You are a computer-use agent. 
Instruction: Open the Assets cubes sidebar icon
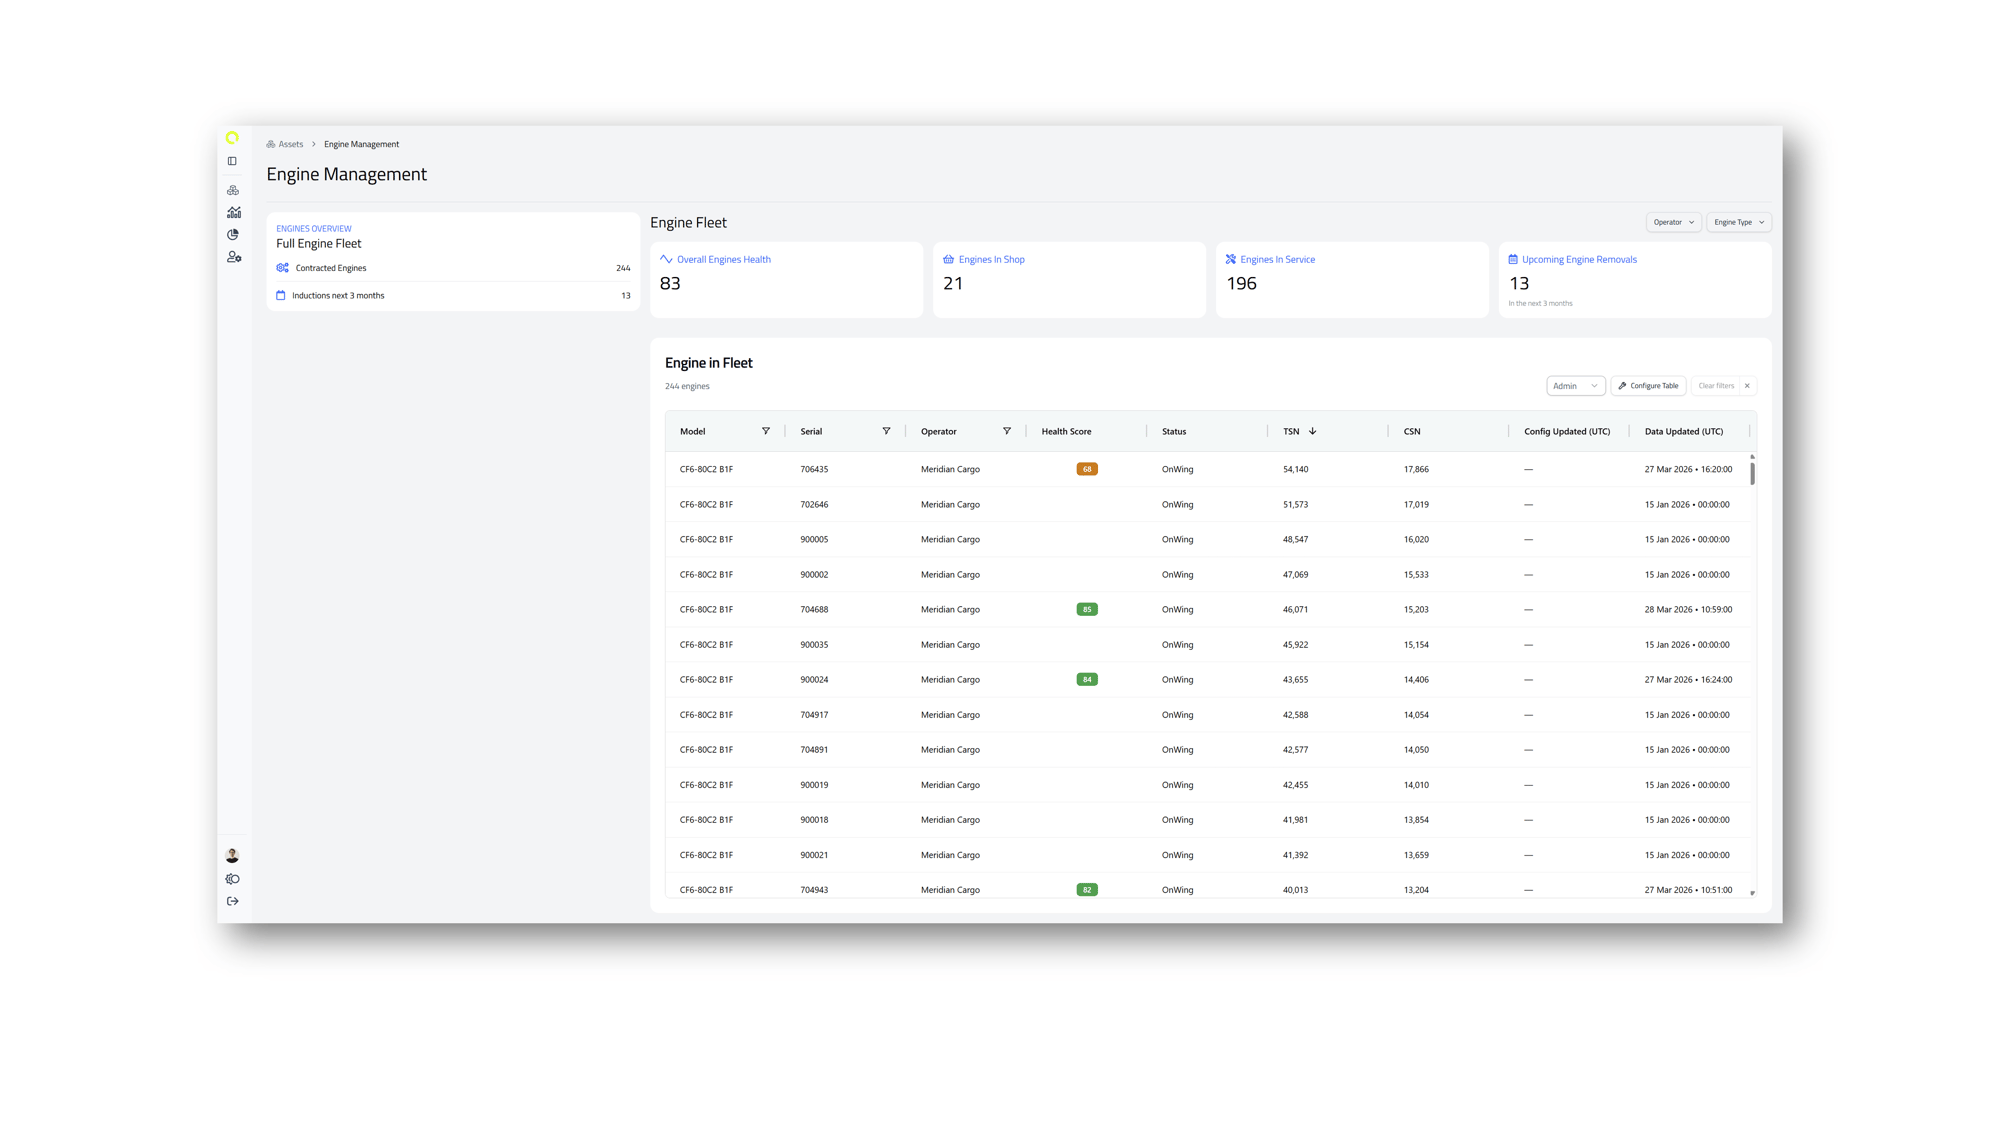(x=233, y=190)
